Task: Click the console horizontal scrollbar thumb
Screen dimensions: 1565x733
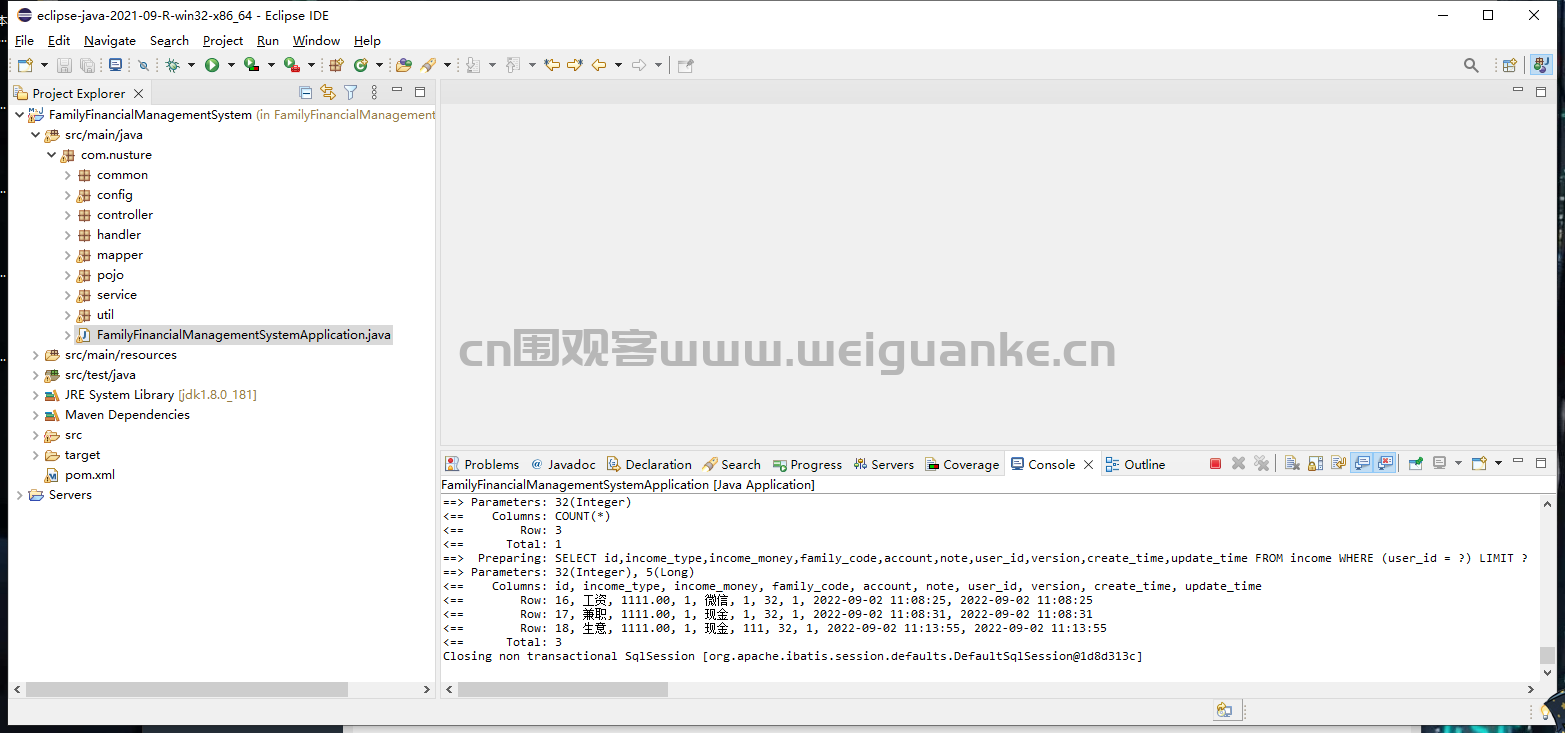Action: point(563,689)
